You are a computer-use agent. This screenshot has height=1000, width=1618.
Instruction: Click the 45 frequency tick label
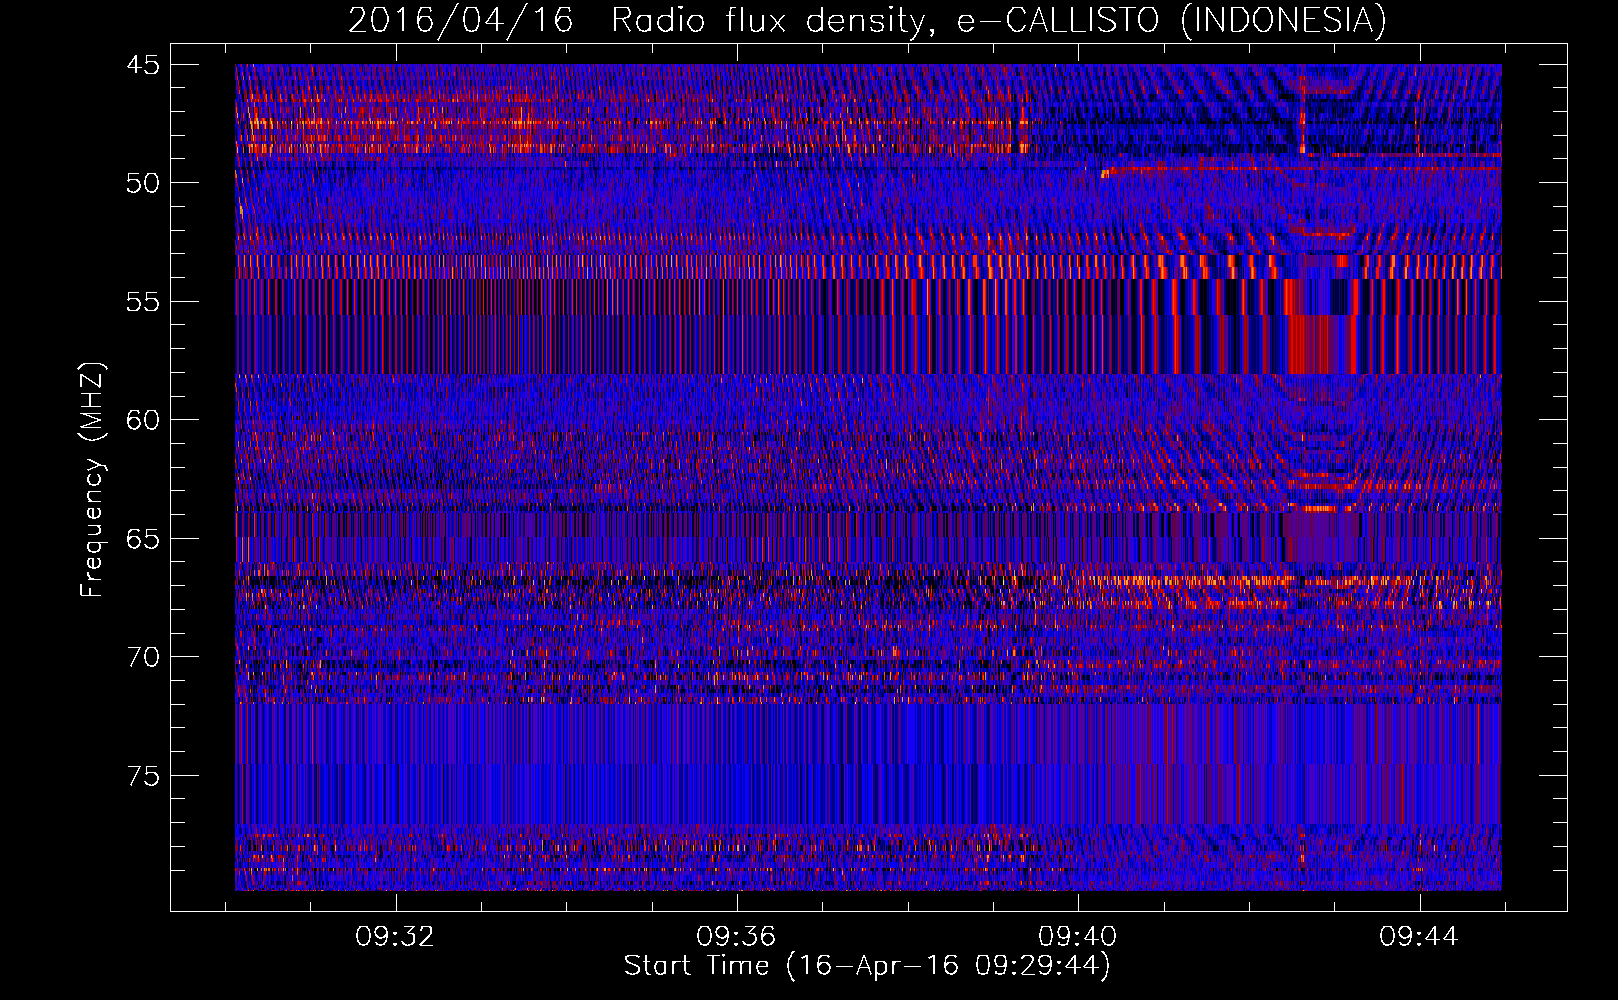coord(143,65)
